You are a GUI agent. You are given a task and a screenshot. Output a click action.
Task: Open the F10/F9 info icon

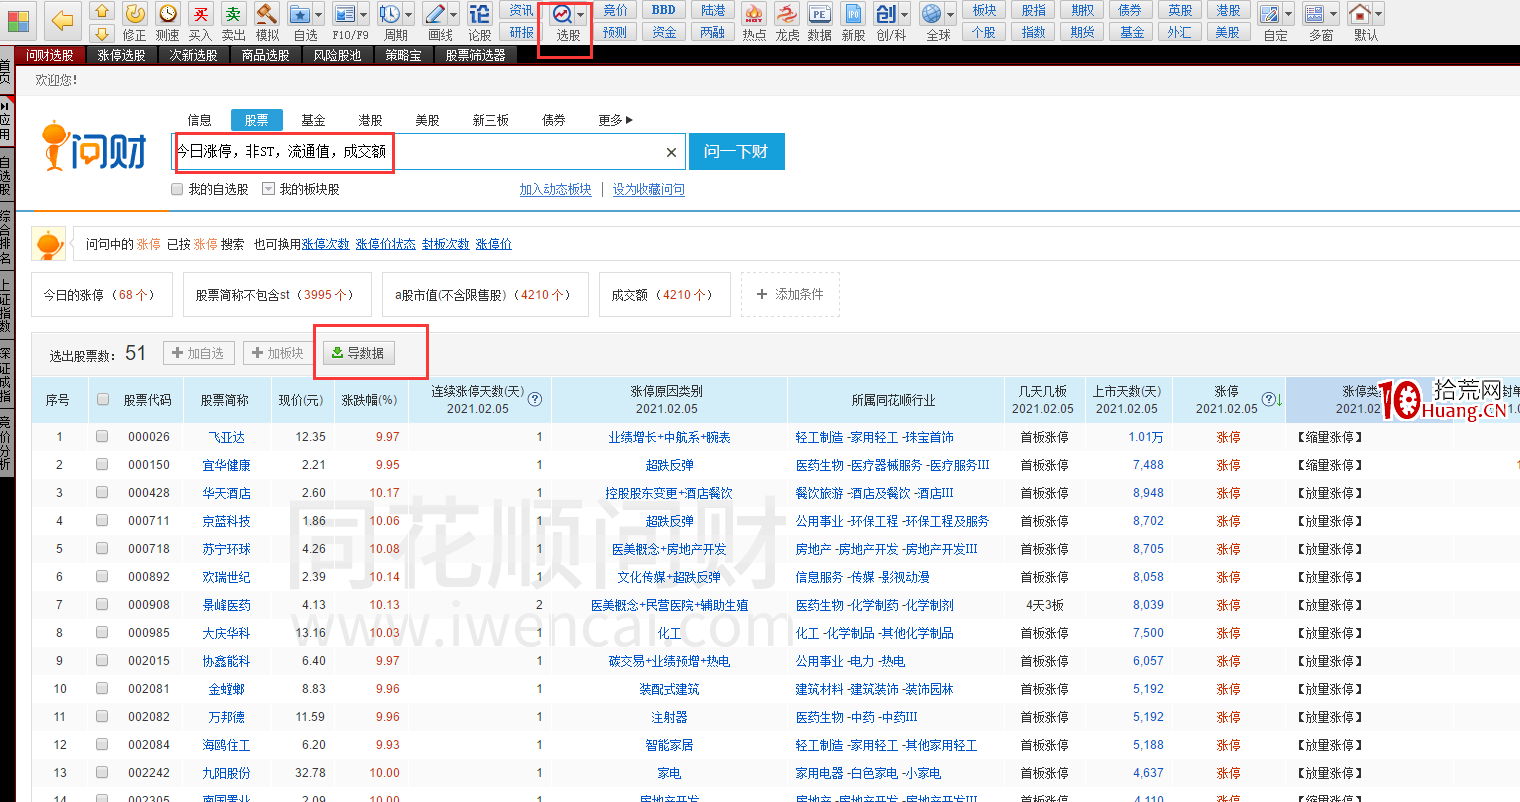(345, 13)
